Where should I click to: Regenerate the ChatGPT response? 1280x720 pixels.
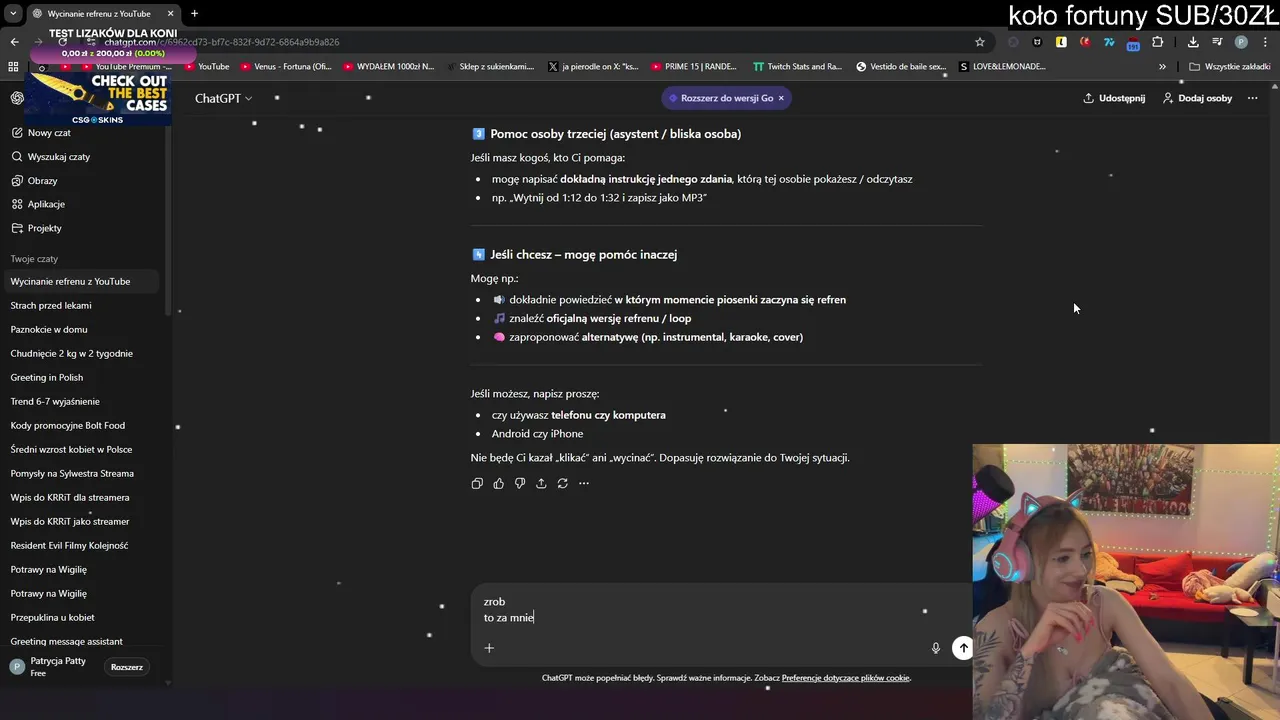[562, 483]
